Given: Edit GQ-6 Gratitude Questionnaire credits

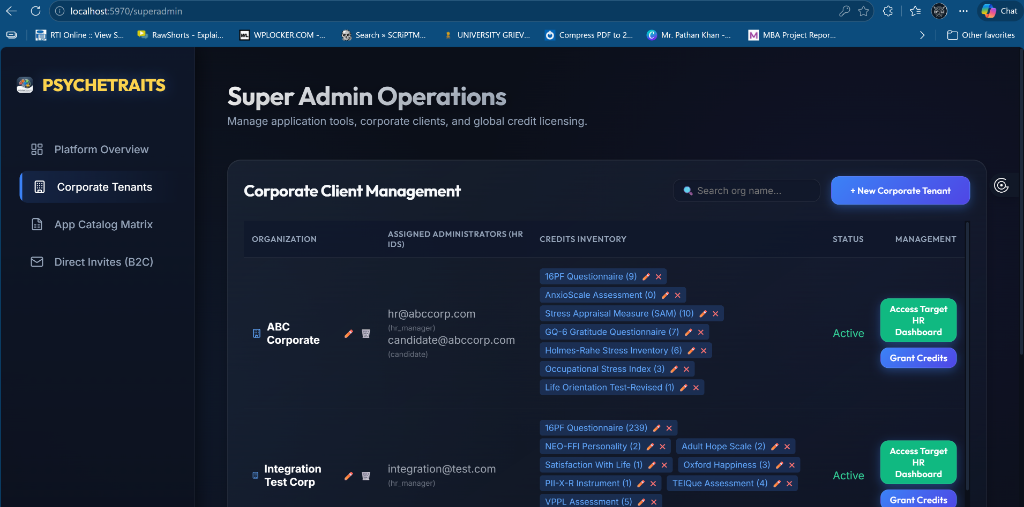Looking at the screenshot, I should tap(688, 332).
